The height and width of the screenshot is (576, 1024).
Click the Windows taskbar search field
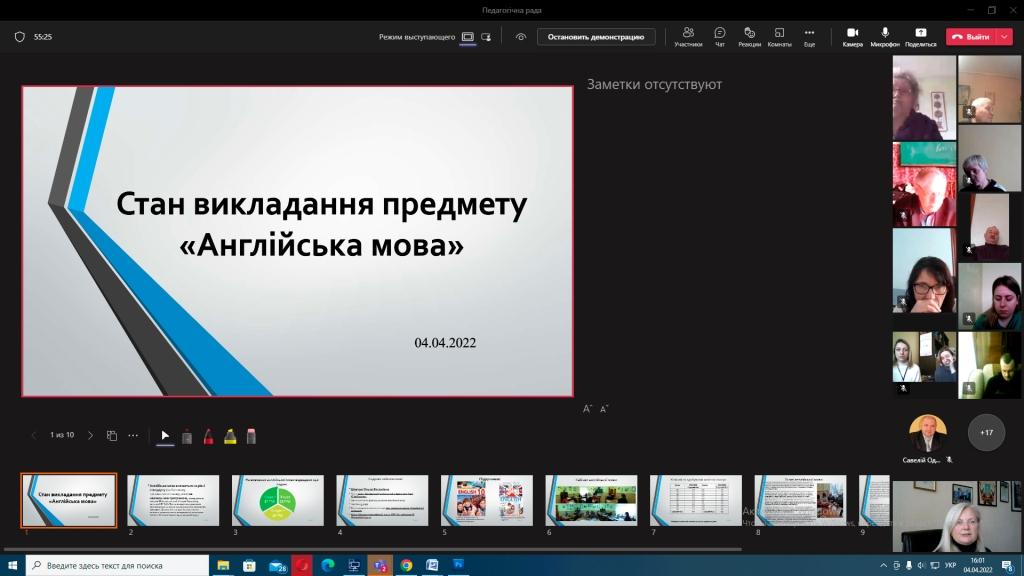click(x=118, y=565)
